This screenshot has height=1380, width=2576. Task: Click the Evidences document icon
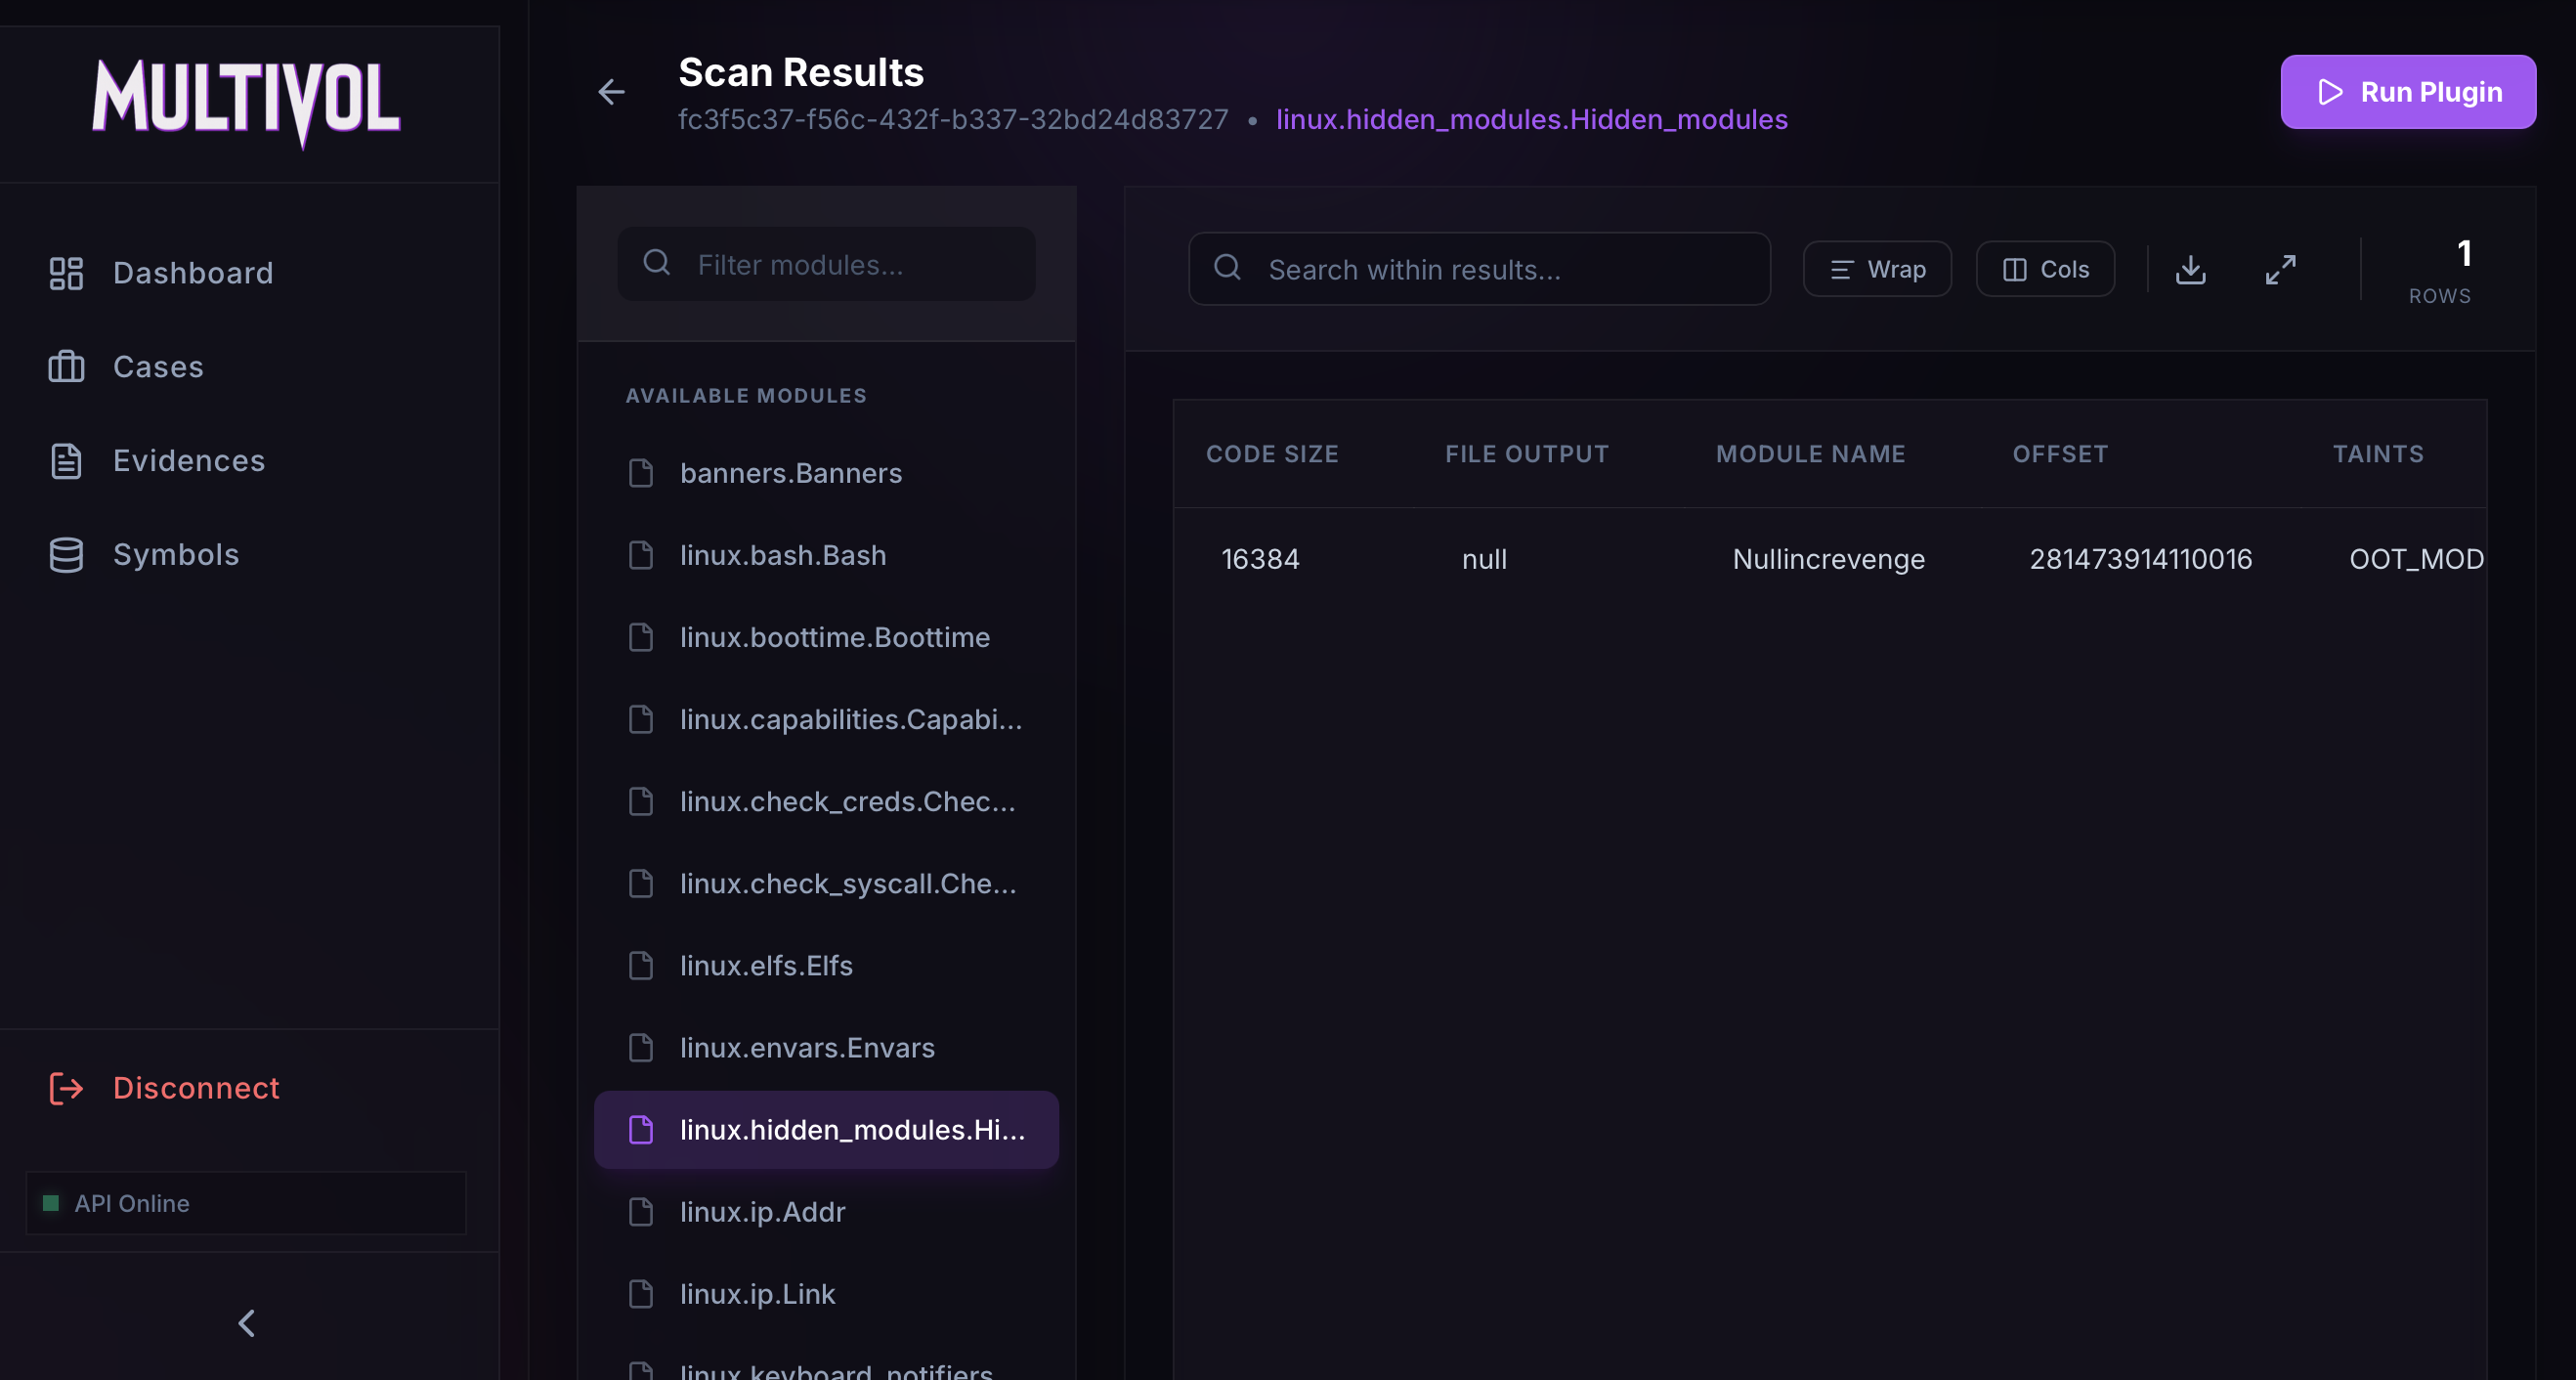66,461
